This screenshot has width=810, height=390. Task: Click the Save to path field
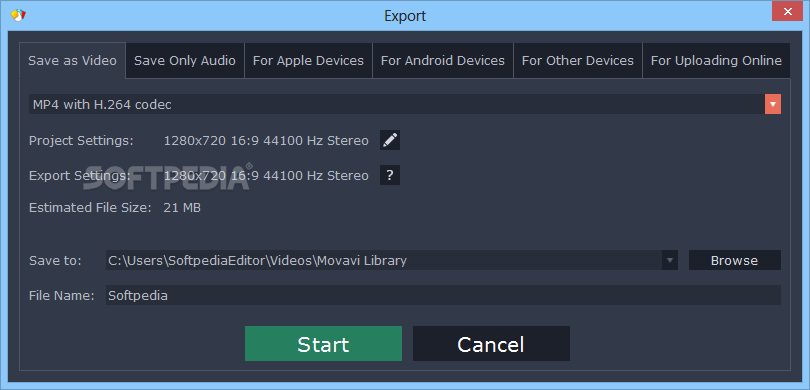(x=384, y=260)
